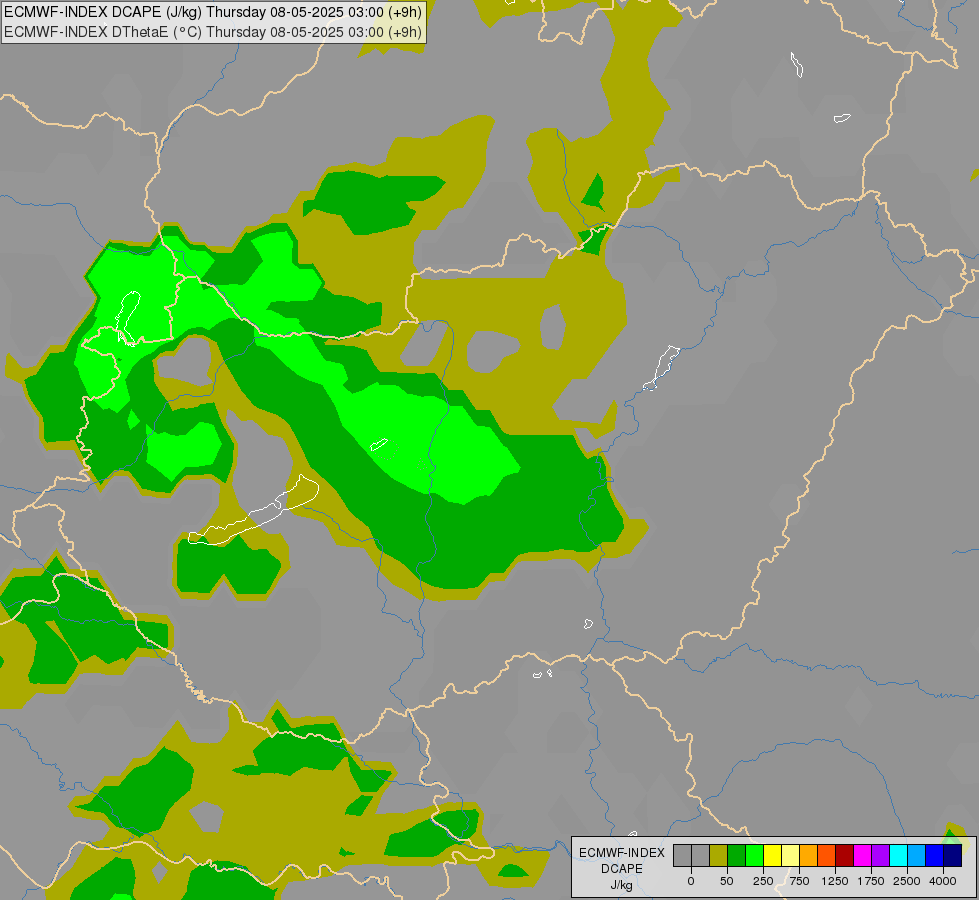Click the Lake Neusiedl outline on the map

[127, 317]
